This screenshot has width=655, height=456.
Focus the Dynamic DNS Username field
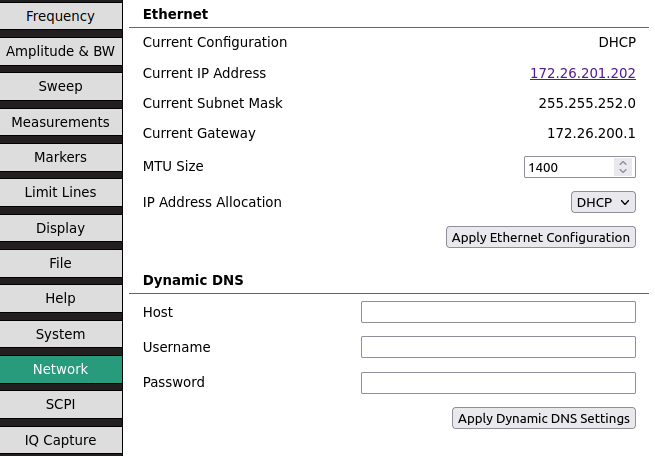498,348
